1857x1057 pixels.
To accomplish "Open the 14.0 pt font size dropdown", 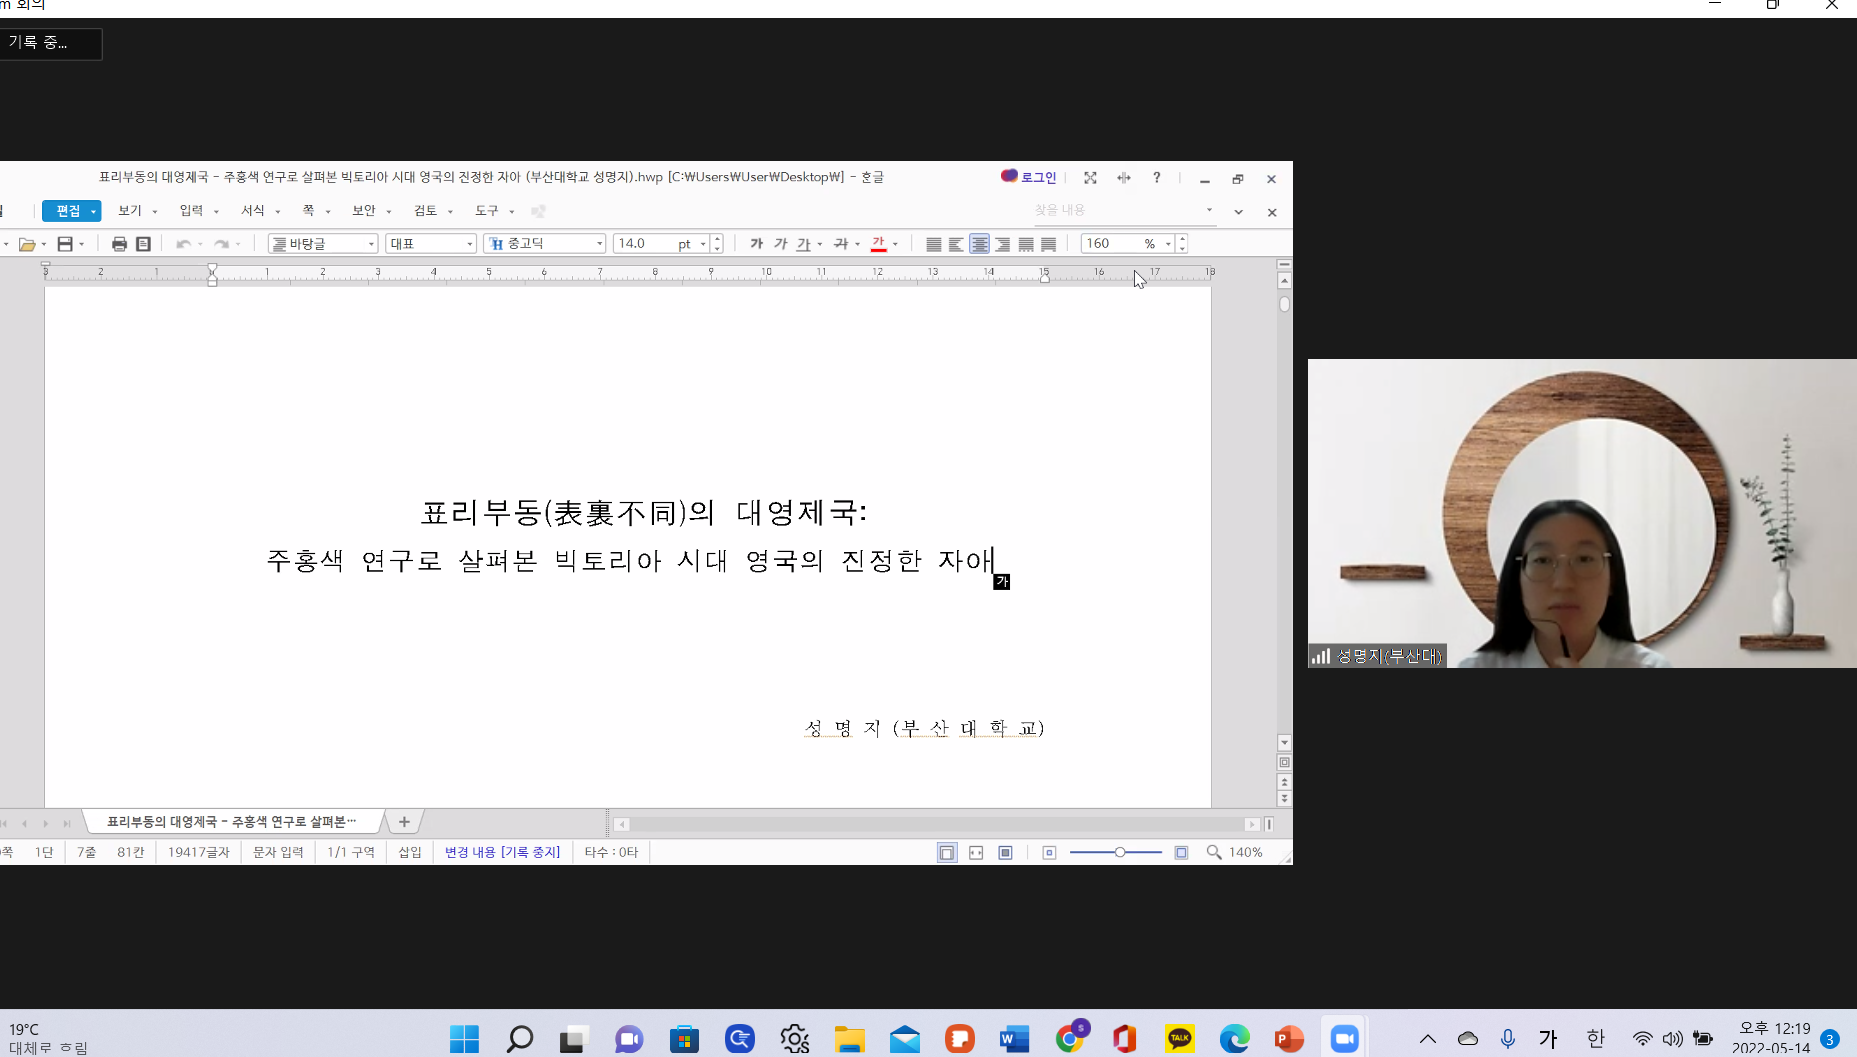I will (x=703, y=244).
